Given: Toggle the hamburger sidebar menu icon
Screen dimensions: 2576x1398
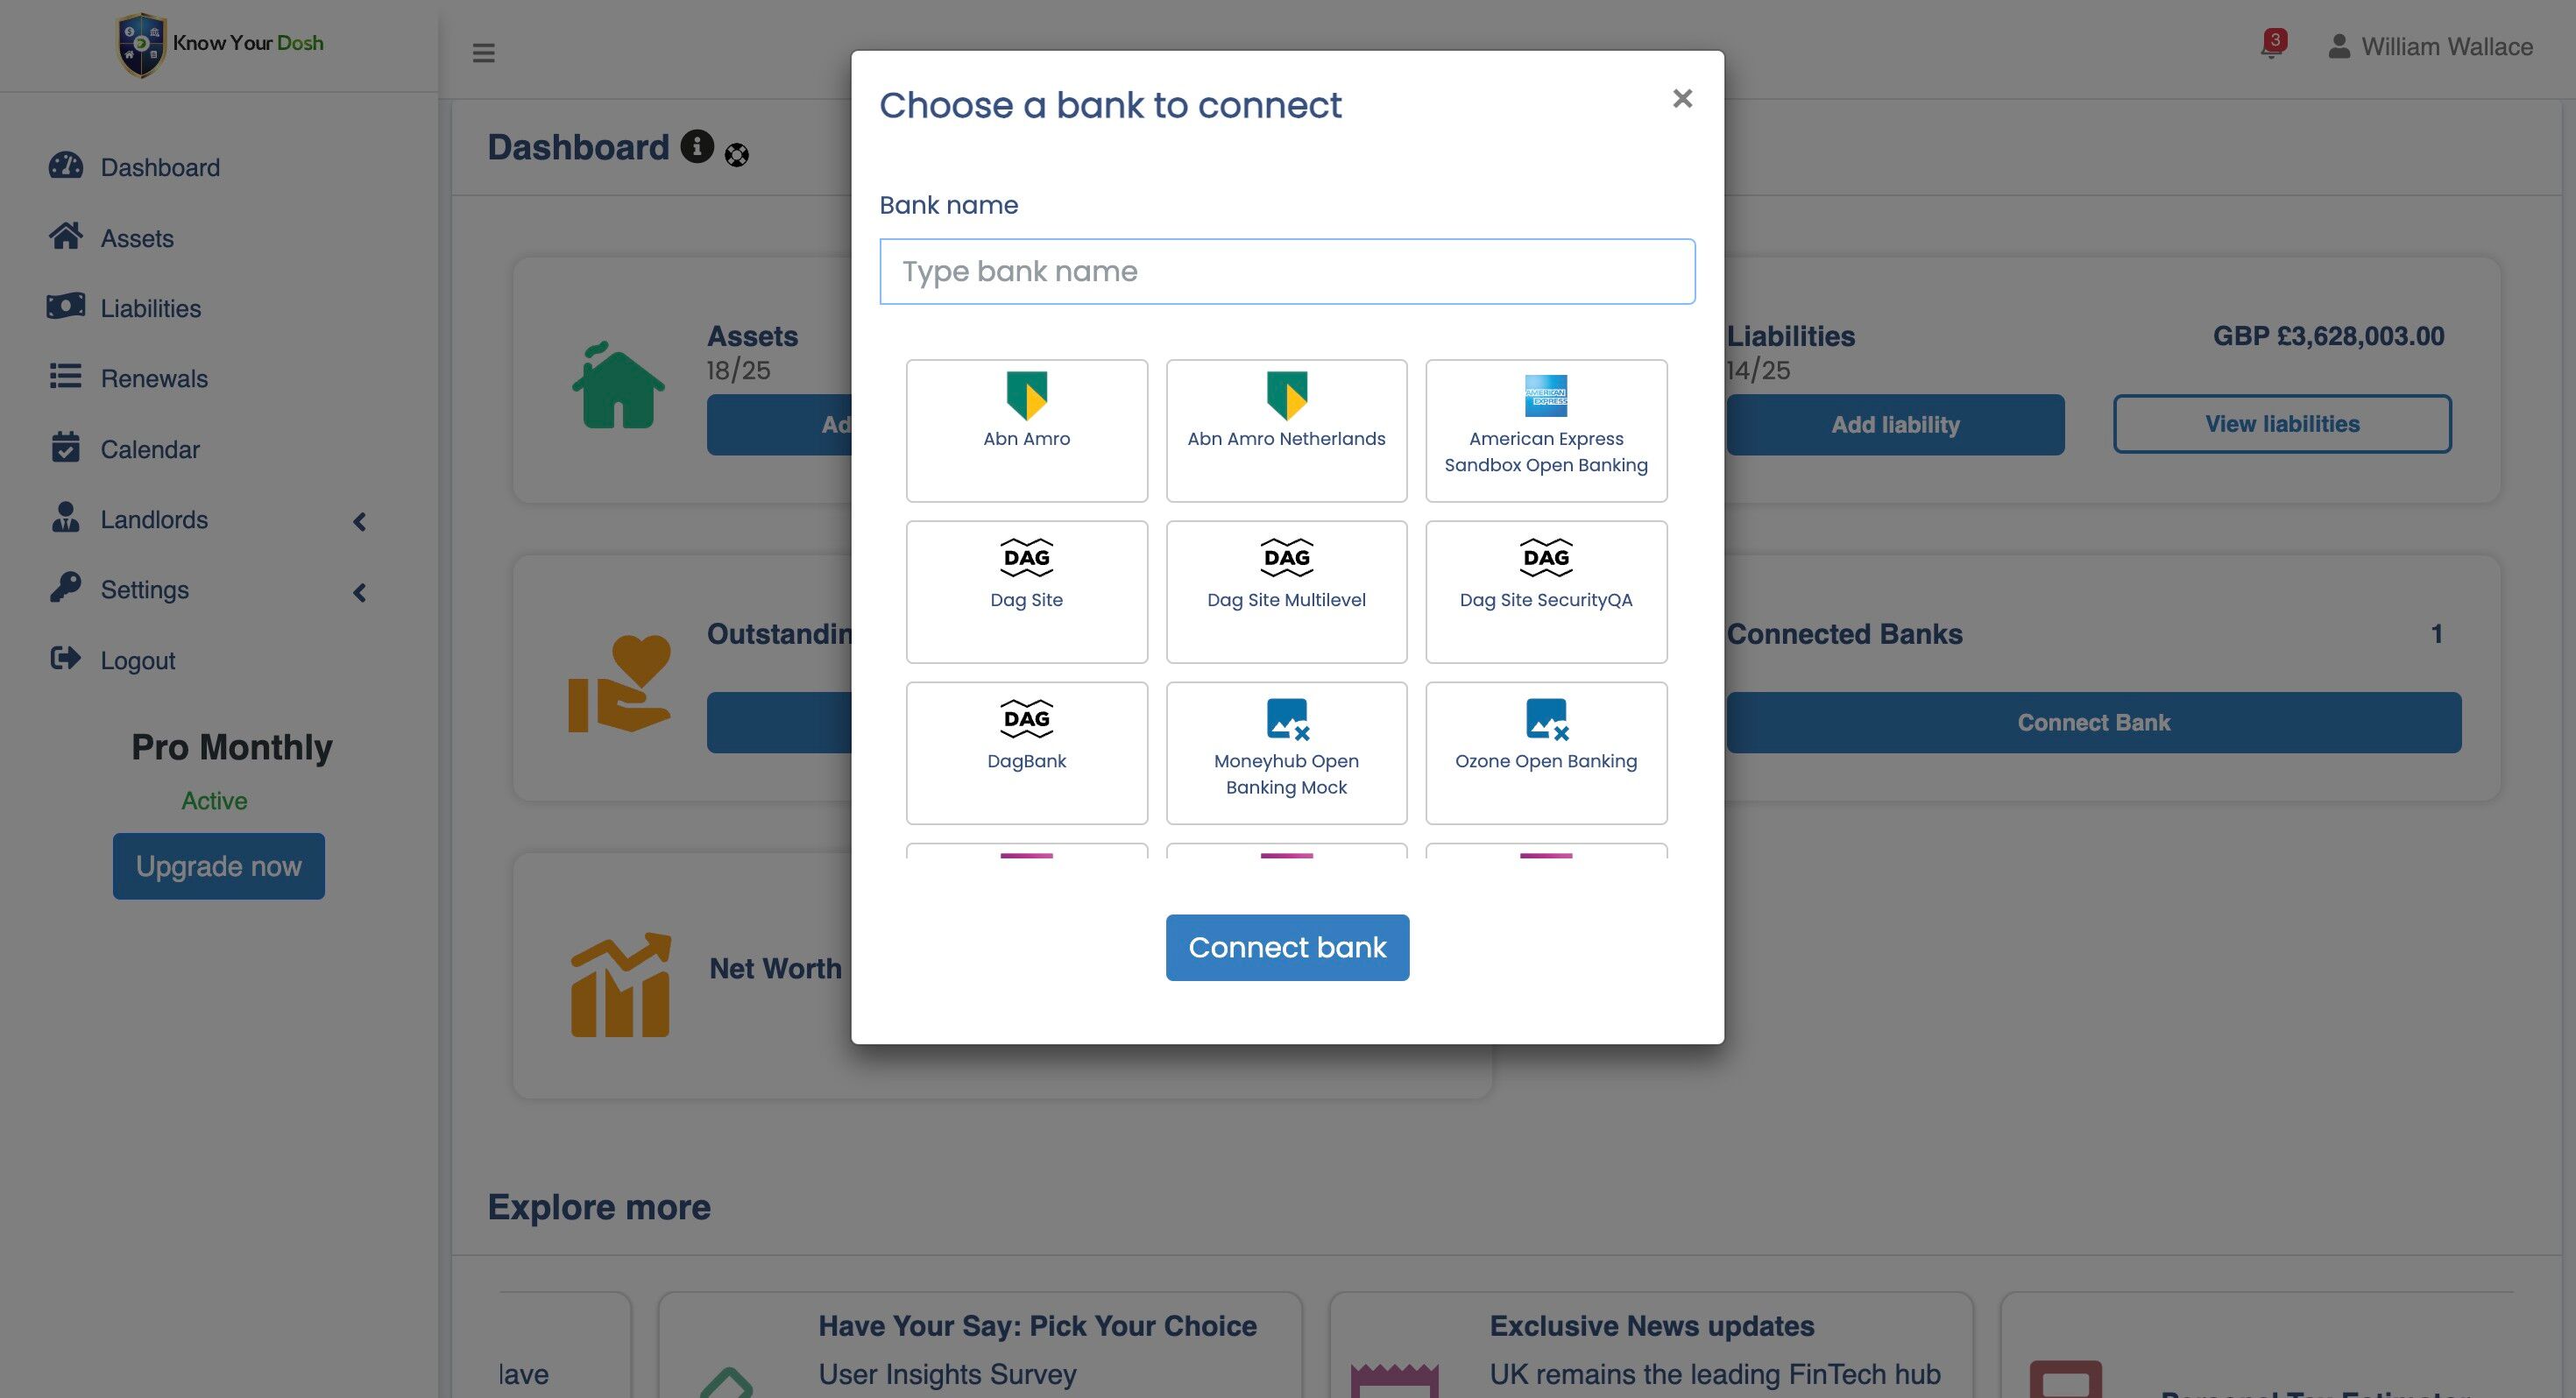Looking at the screenshot, I should point(483,53).
